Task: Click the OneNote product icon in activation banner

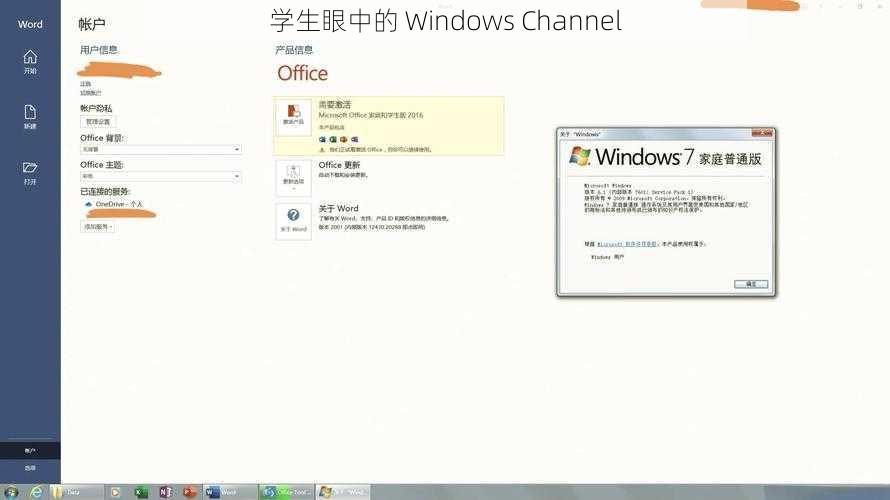Action: (x=355, y=139)
